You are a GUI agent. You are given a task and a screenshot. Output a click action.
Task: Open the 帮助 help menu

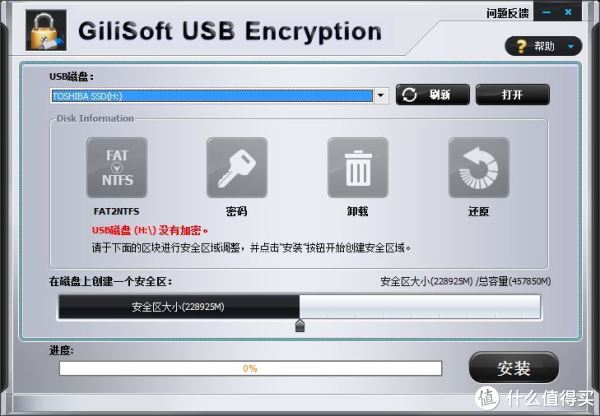pyautogui.click(x=544, y=46)
